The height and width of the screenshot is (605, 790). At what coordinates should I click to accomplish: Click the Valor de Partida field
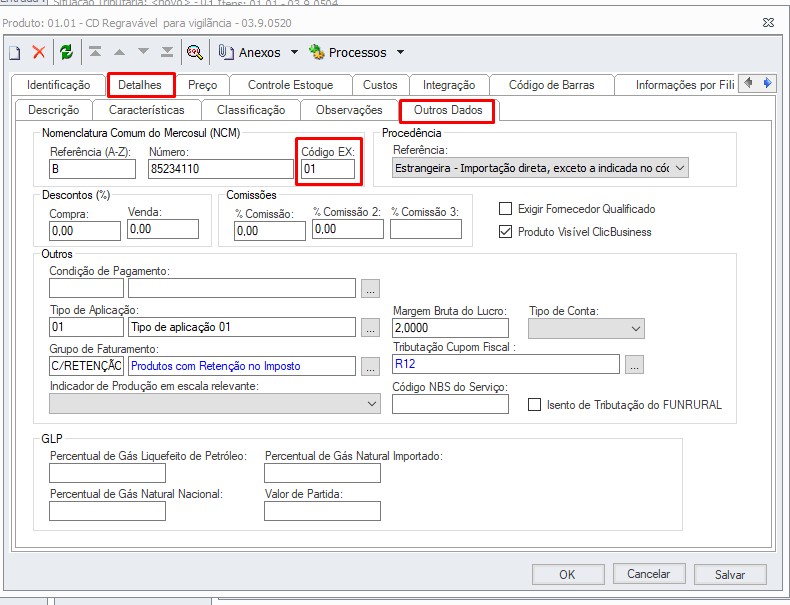coord(322,511)
